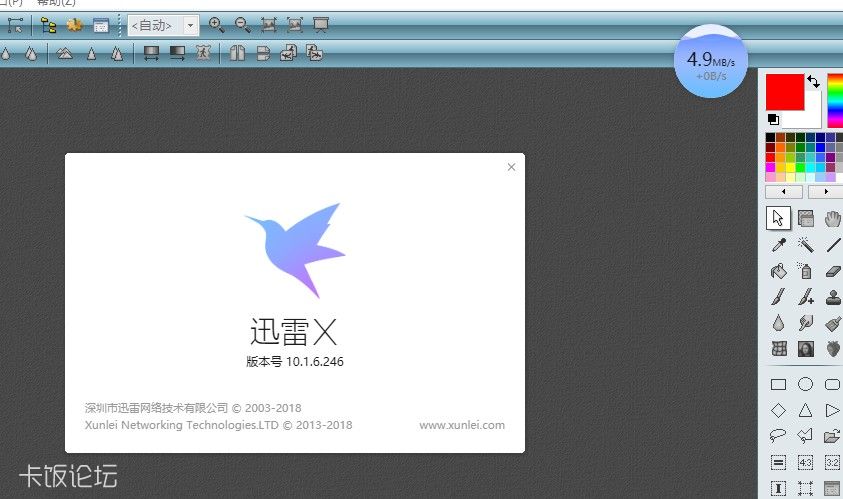843x499 pixels.
Task: Select the 3:2 ratio selection tool
Action: (832, 462)
